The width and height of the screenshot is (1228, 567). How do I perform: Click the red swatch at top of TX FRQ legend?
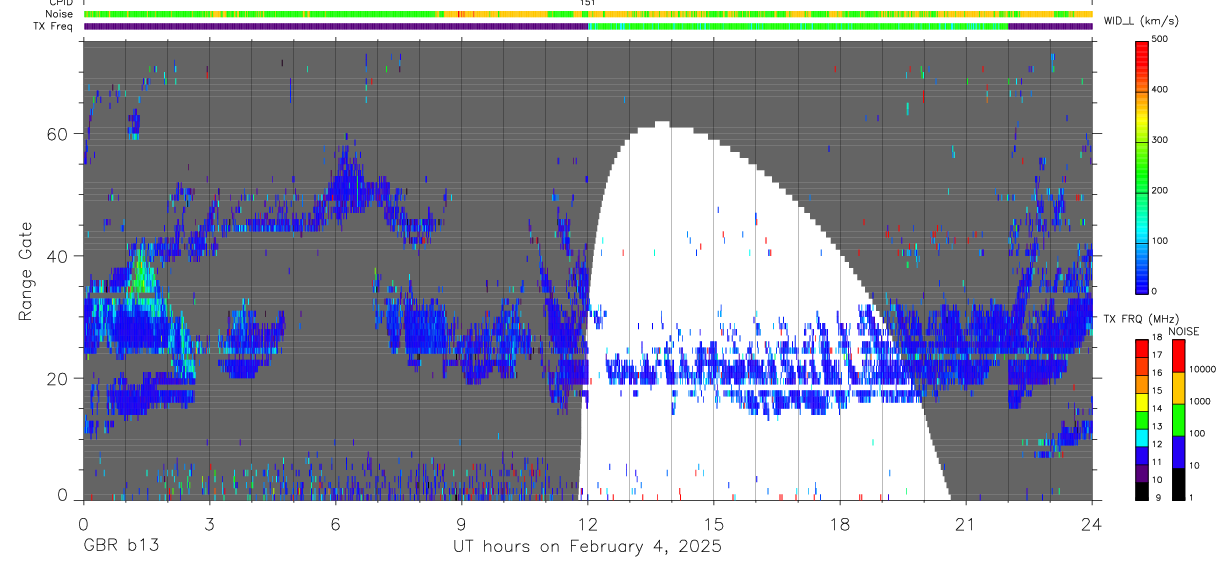click(x=1142, y=349)
